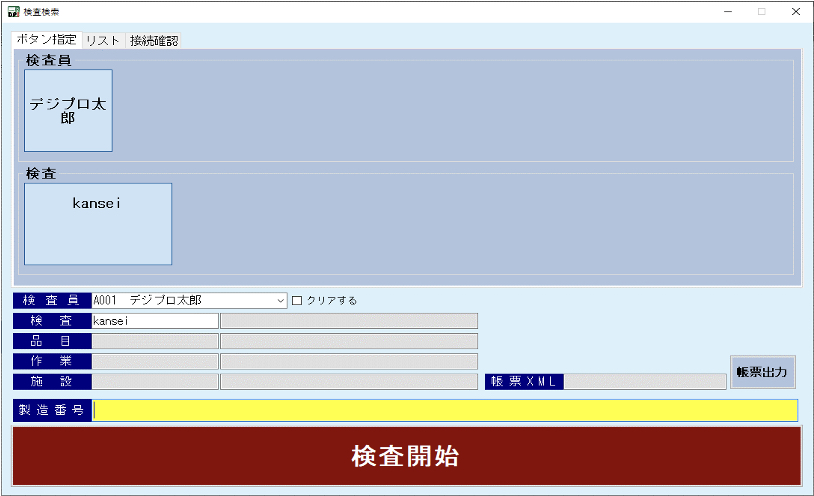Image resolution: width=814 pixels, height=496 pixels.
Task: Click the wide description field in 品目 row
Action: 348,341
